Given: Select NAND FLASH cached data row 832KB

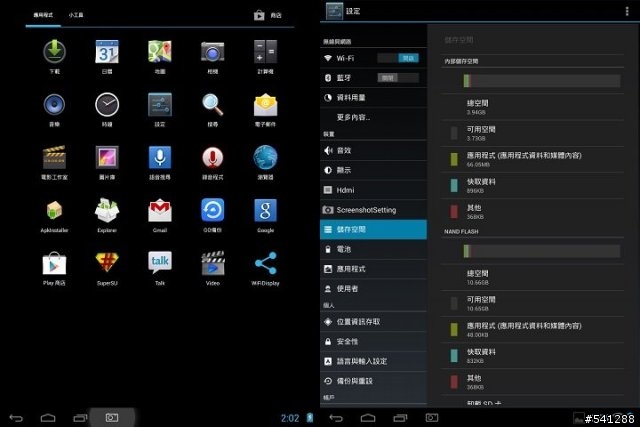Looking at the screenshot, I should coord(532,356).
